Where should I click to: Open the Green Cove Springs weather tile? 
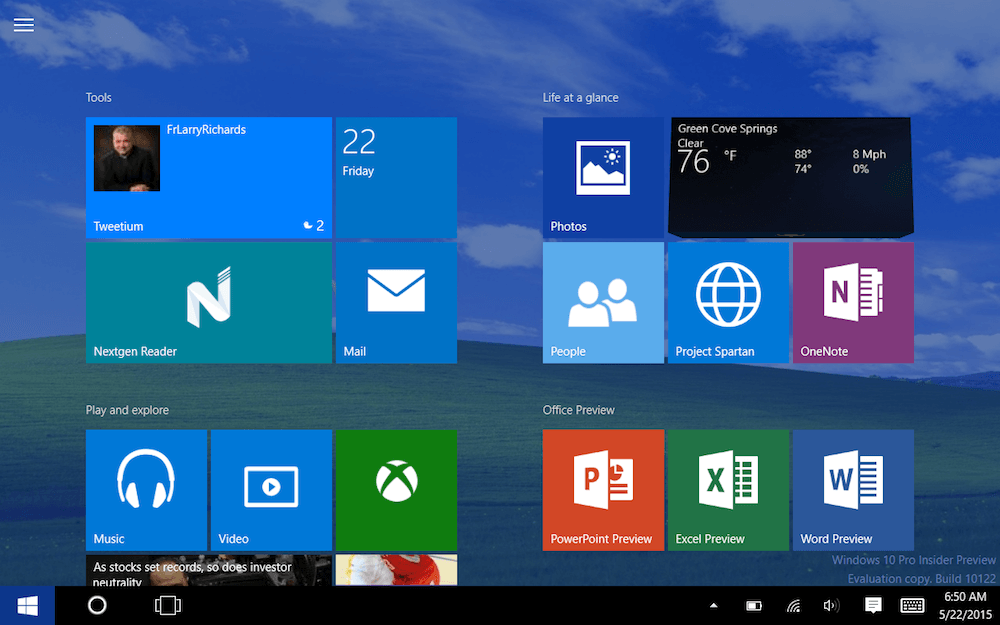pos(790,178)
